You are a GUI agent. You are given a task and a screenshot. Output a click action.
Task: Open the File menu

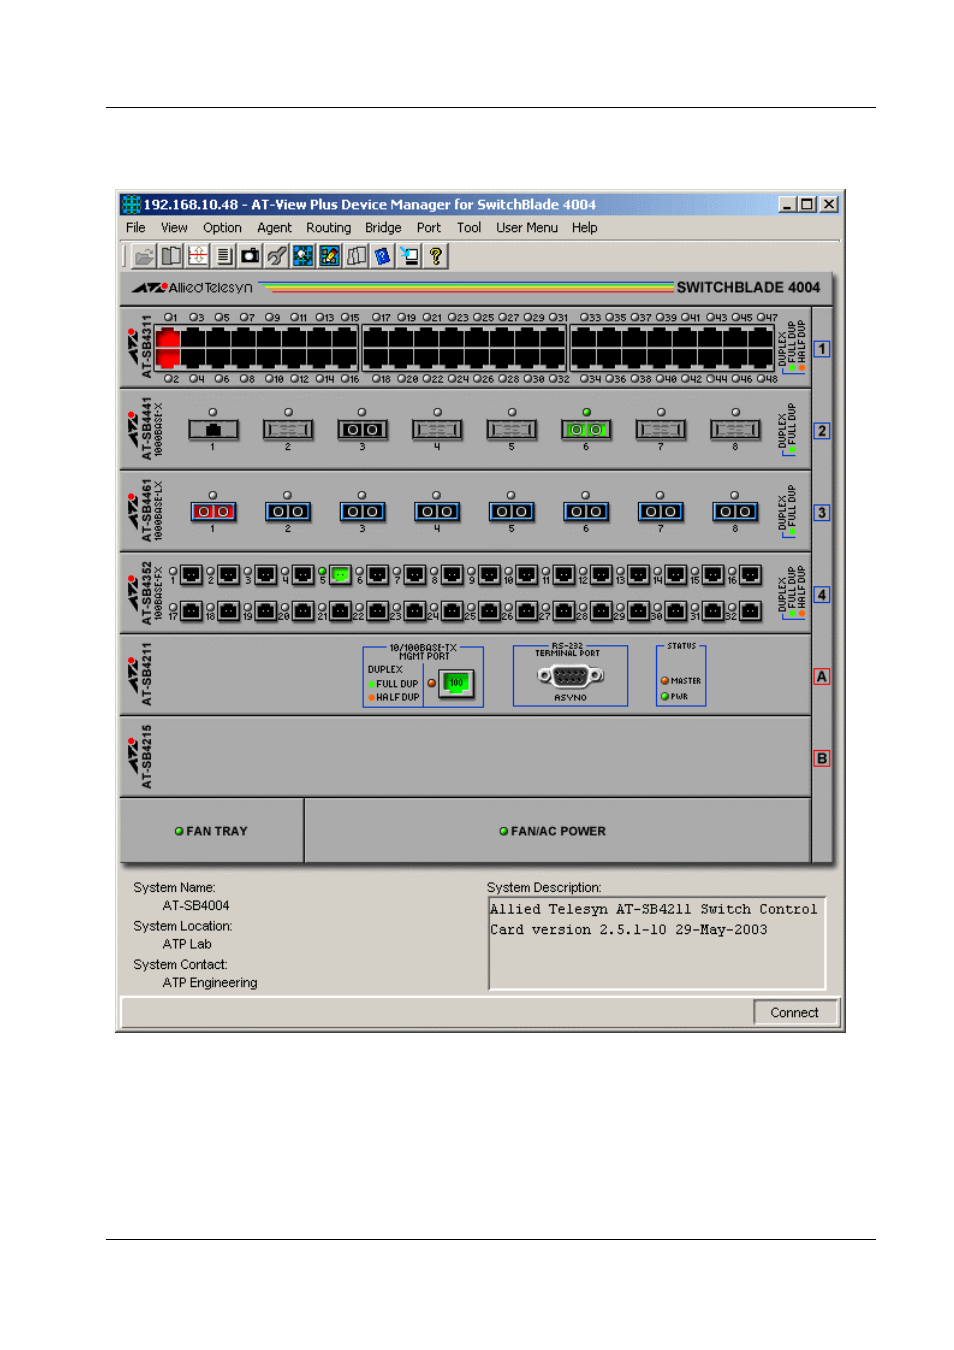(x=136, y=228)
